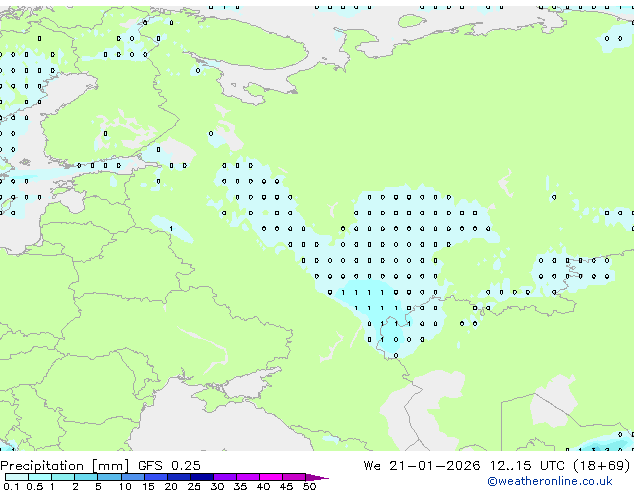Click the legend value label '25'
The image size is (634, 490).
coord(194,486)
